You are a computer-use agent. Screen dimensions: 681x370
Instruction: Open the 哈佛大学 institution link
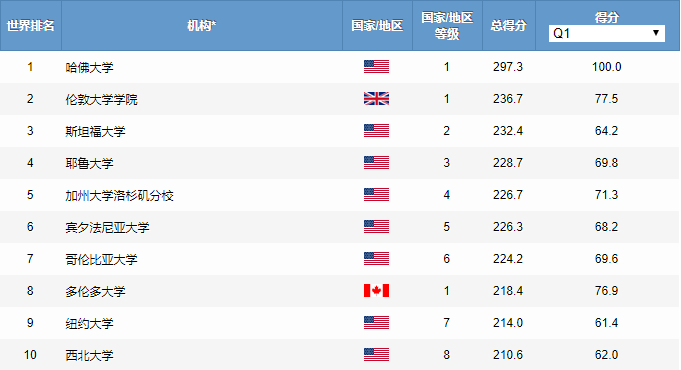pos(89,67)
